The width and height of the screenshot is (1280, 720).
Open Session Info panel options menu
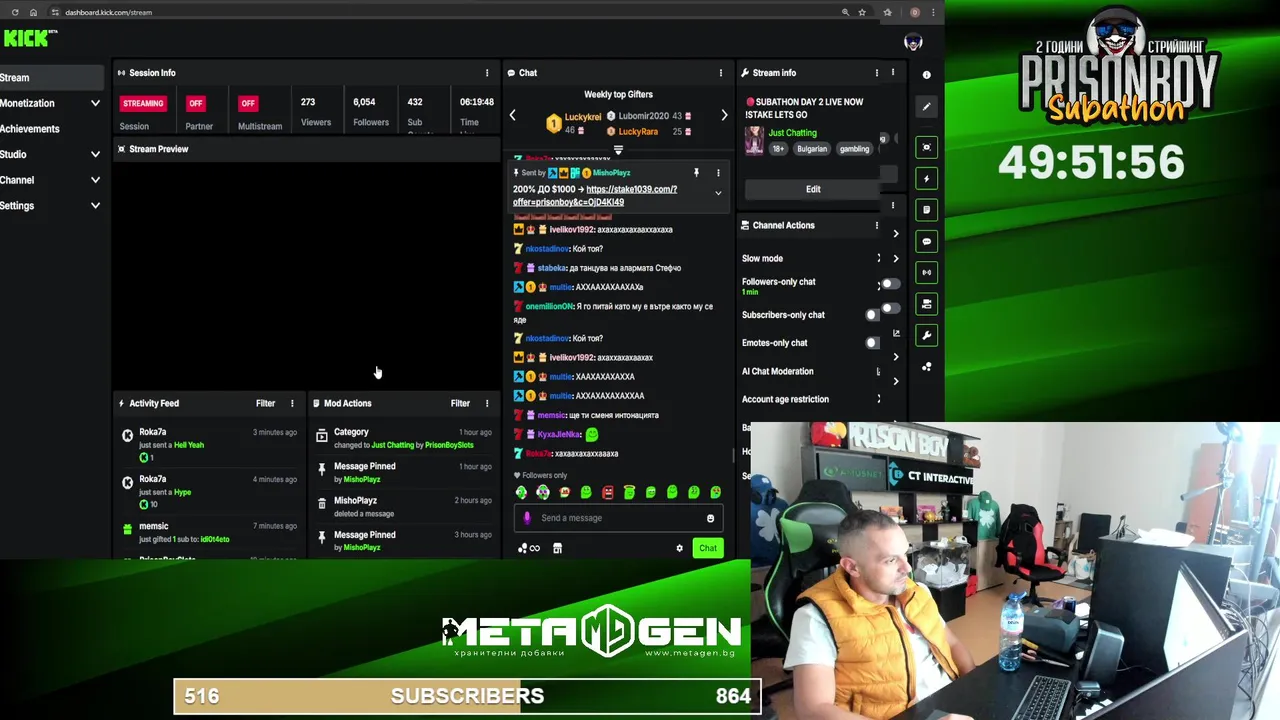[487, 73]
